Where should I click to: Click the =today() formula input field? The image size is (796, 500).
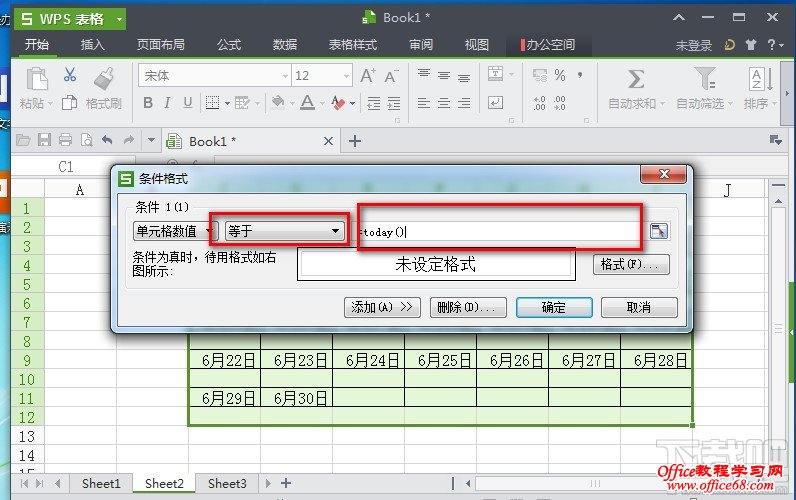(x=500, y=231)
